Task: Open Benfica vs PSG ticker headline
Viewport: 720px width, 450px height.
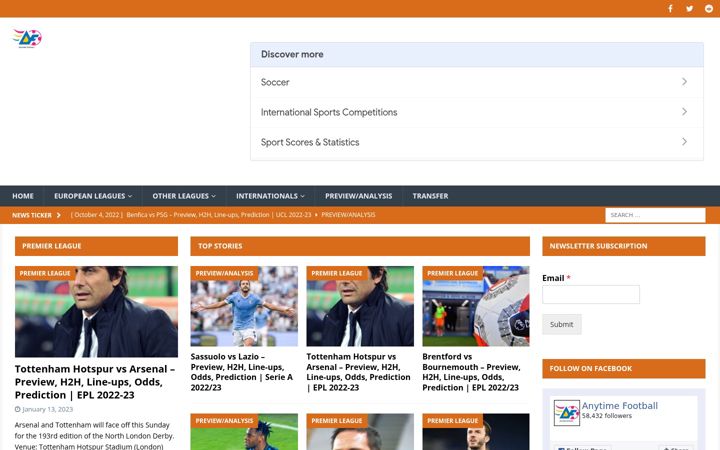Action: [219, 215]
